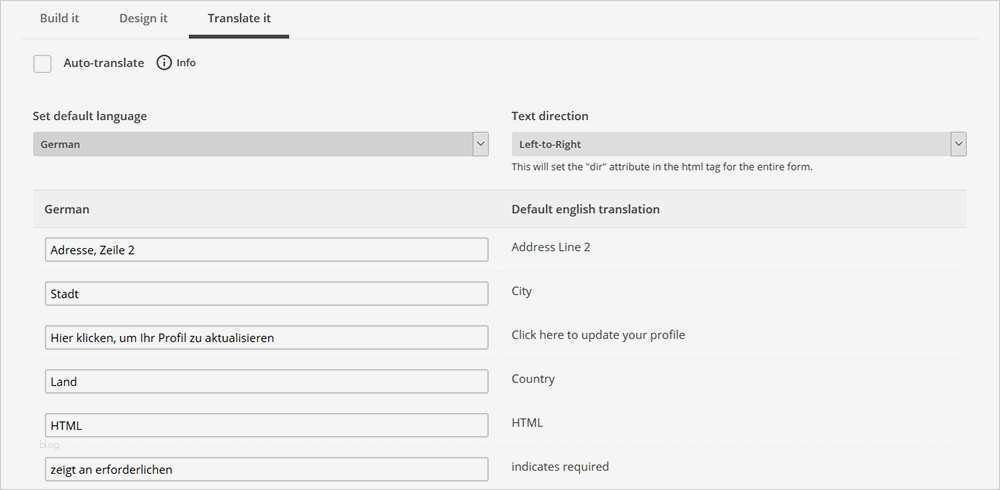1000x490 pixels.
Task: Click the Default english translation header
Action: [585, 209]
